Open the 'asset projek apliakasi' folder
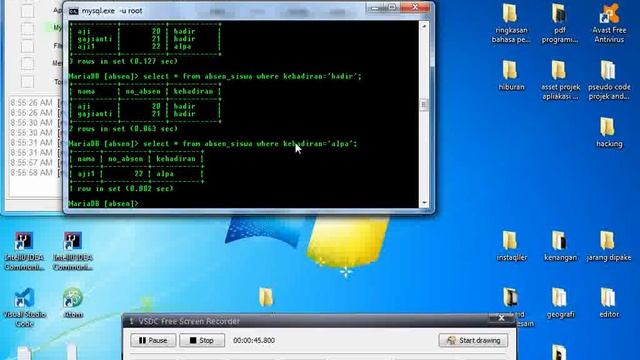Image resolution: width=640 pixels, height=360 pixels. [560, 80]
